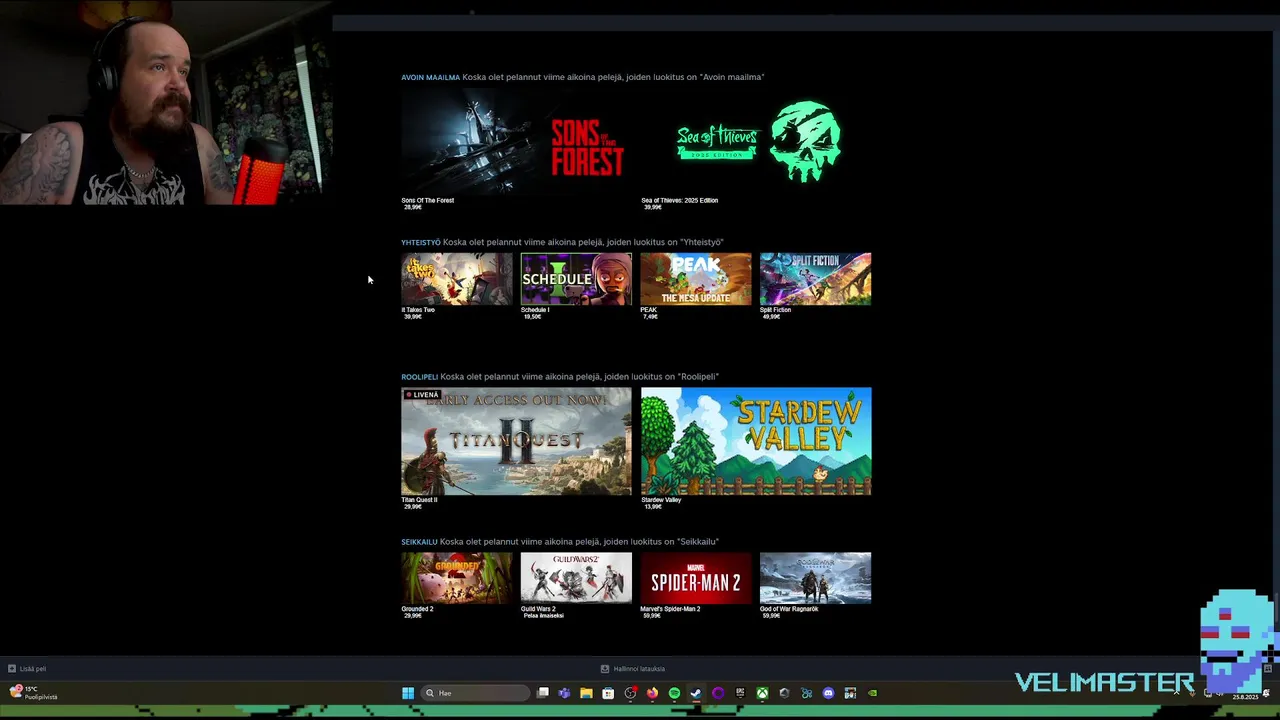Click 'Pelaa ilmaiseksi' under Guild Wars 2
Screen dimensions: 1280x720
(544, 616)
